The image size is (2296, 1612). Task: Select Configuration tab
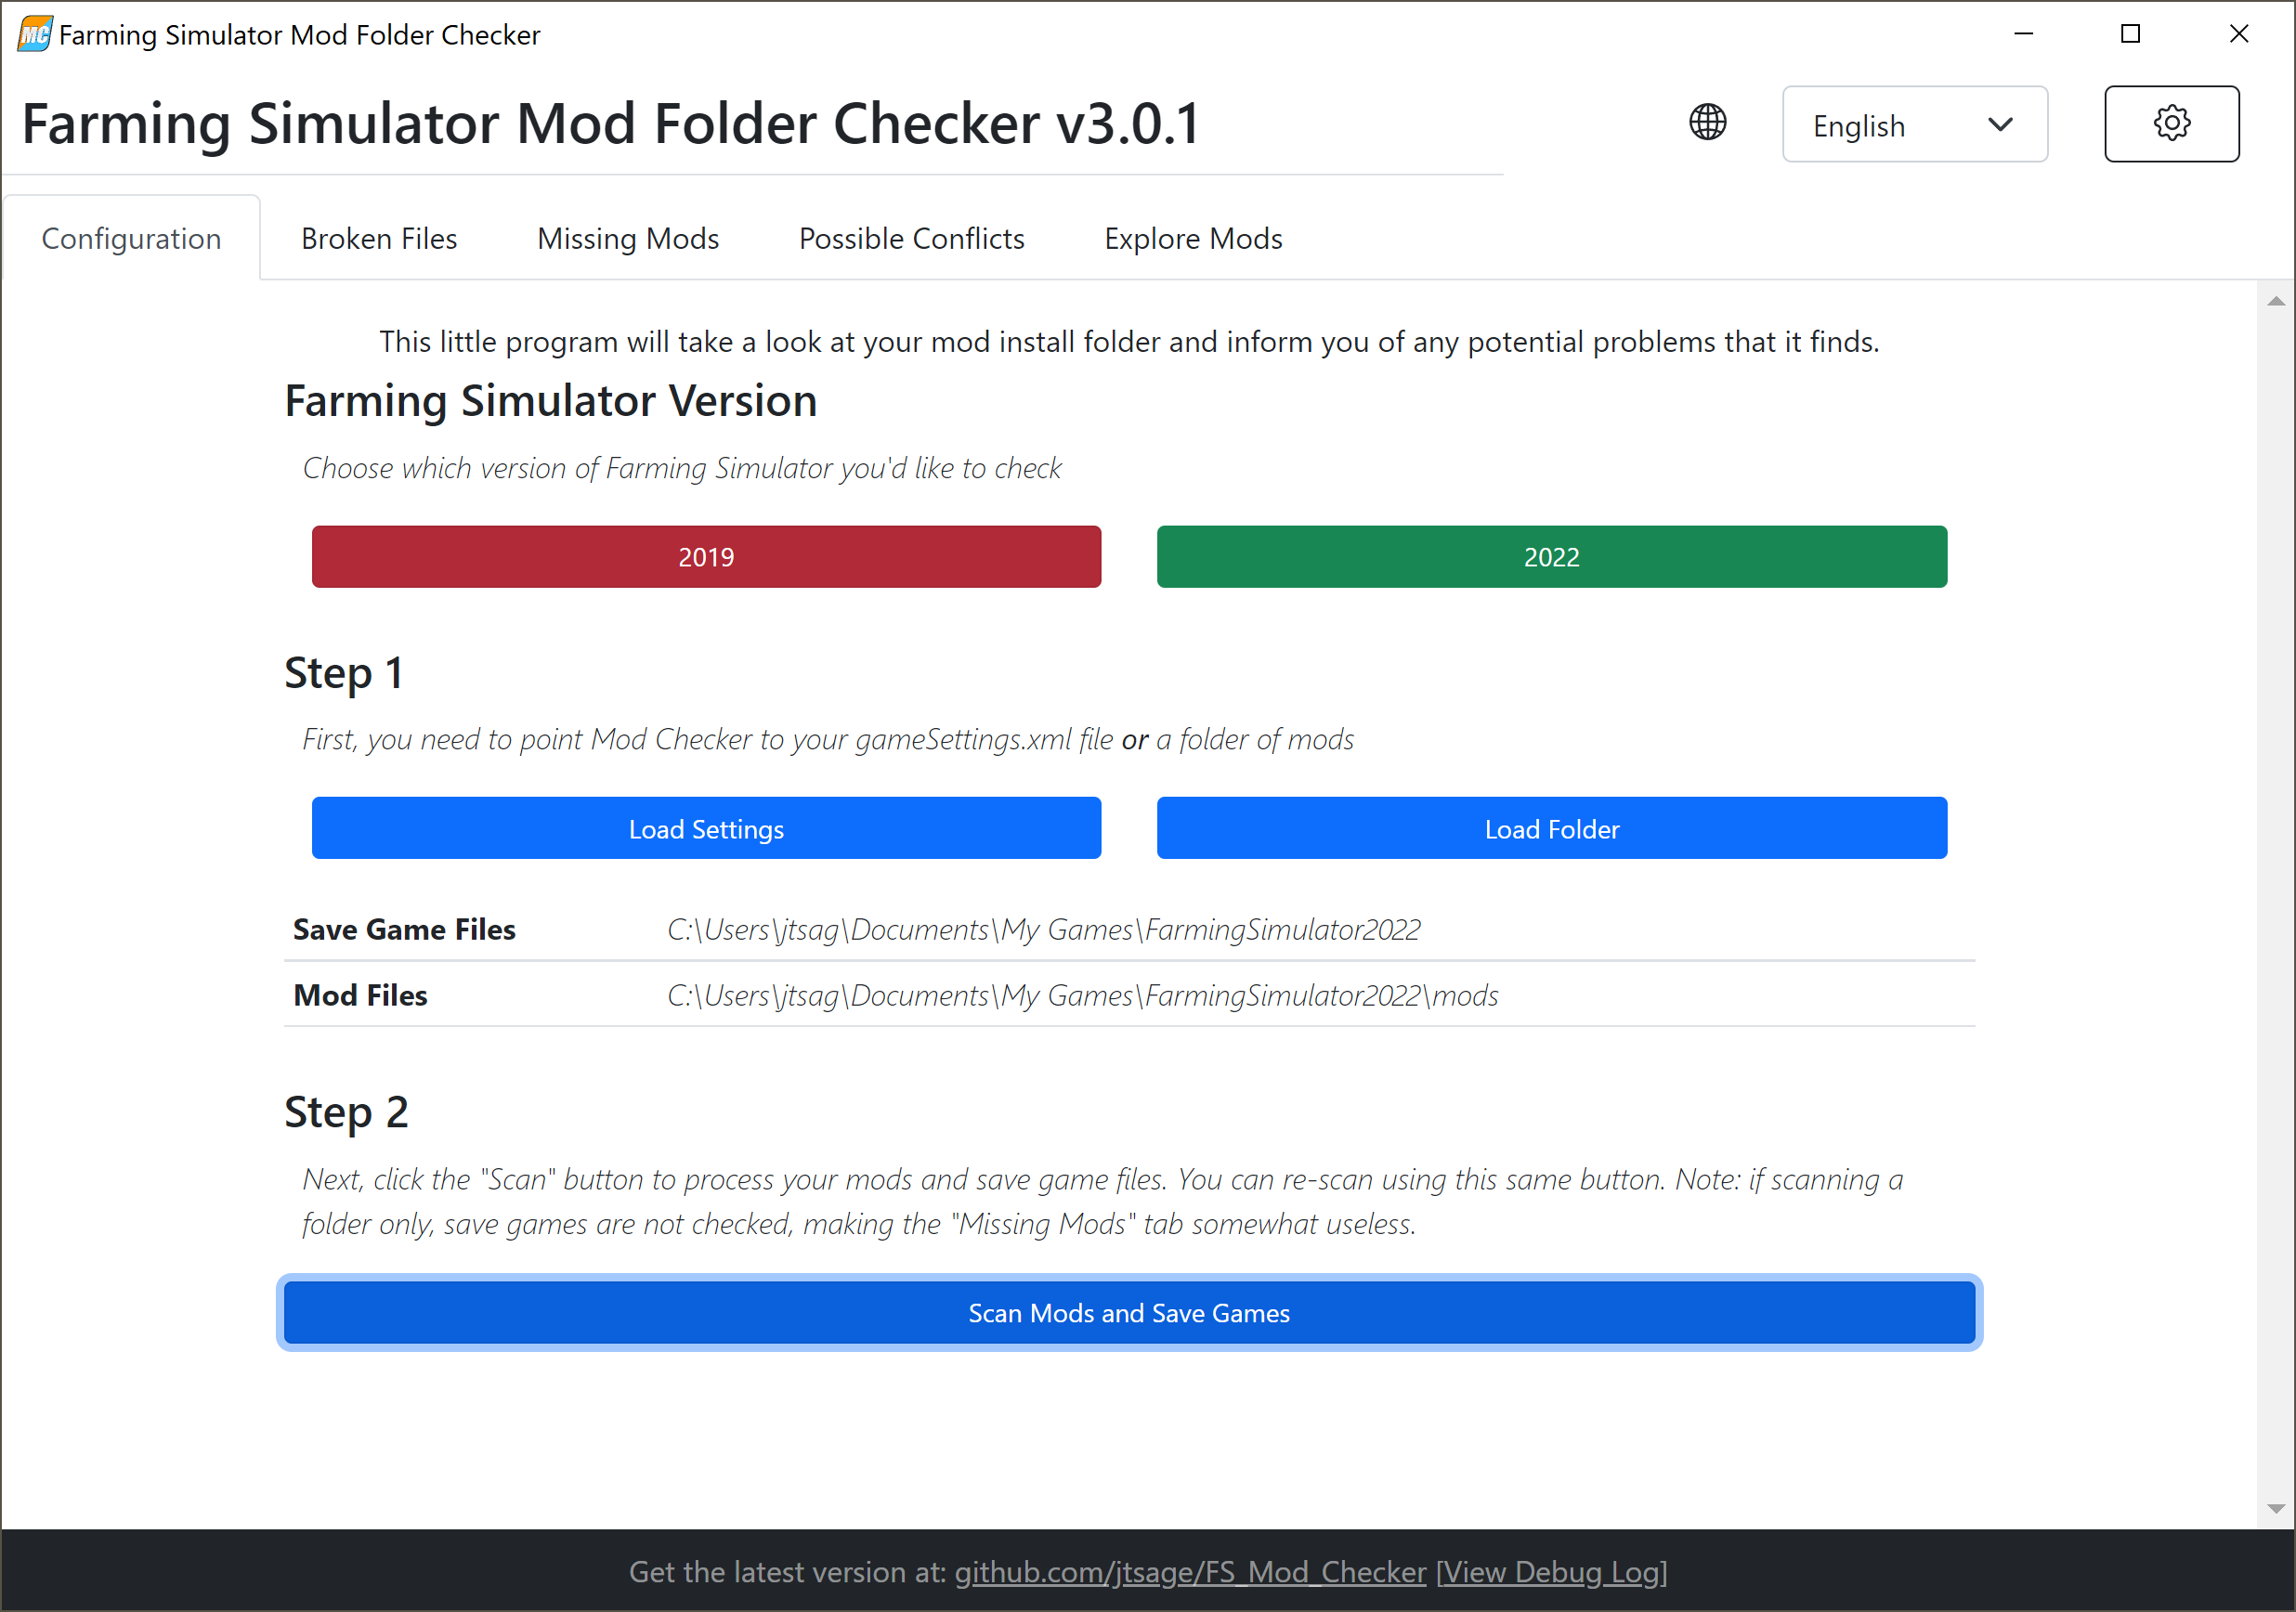click(x=133, y=239)
